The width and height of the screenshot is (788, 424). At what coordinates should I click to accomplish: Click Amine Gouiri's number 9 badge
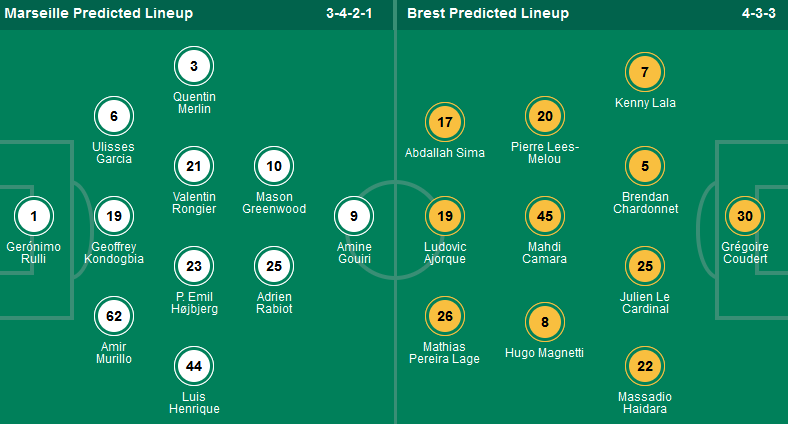[x=354, y=215]
